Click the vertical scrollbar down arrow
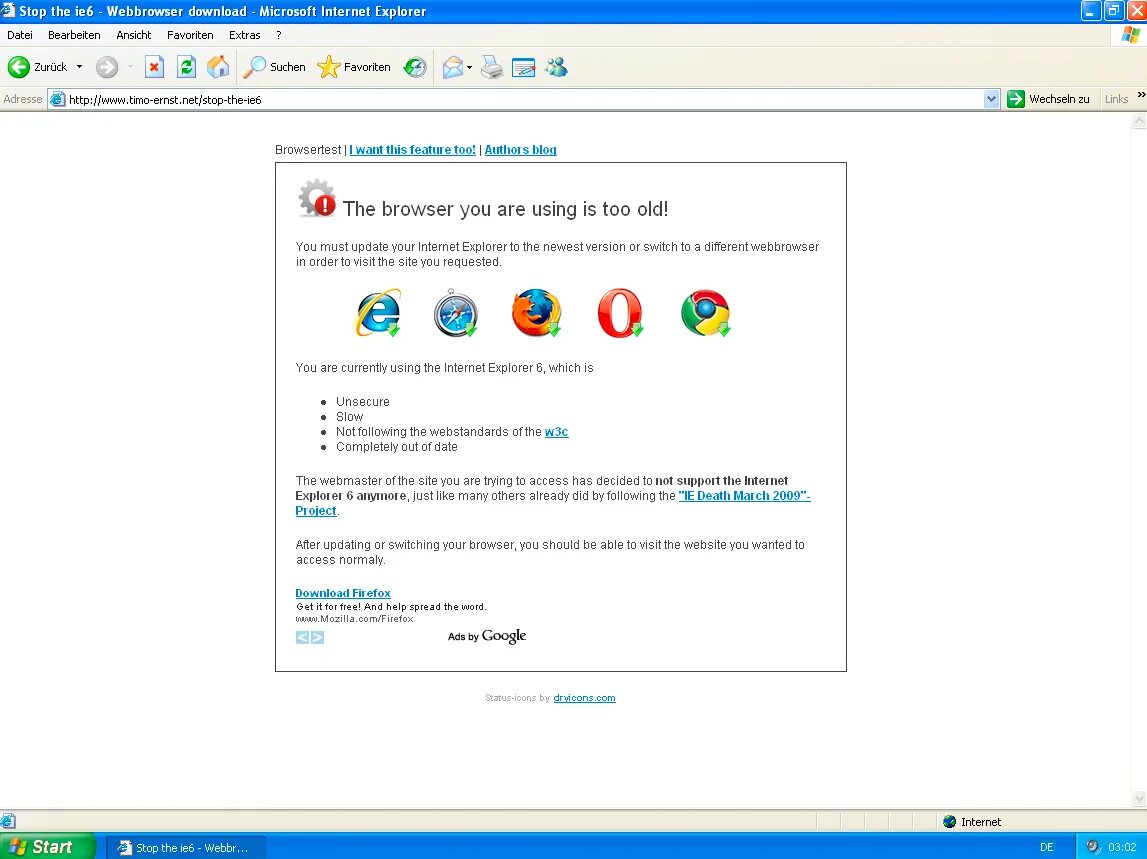1147x859 pixels. coord(1139,798)
